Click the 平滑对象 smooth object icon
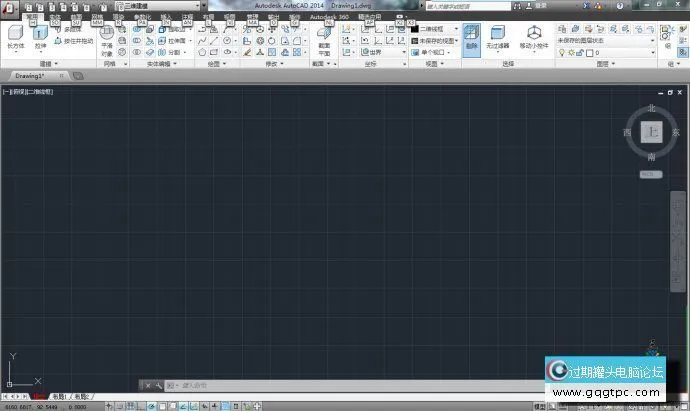The width and height of the screenshot is (690, 411). pyautogui.click(x=107, y=40)
